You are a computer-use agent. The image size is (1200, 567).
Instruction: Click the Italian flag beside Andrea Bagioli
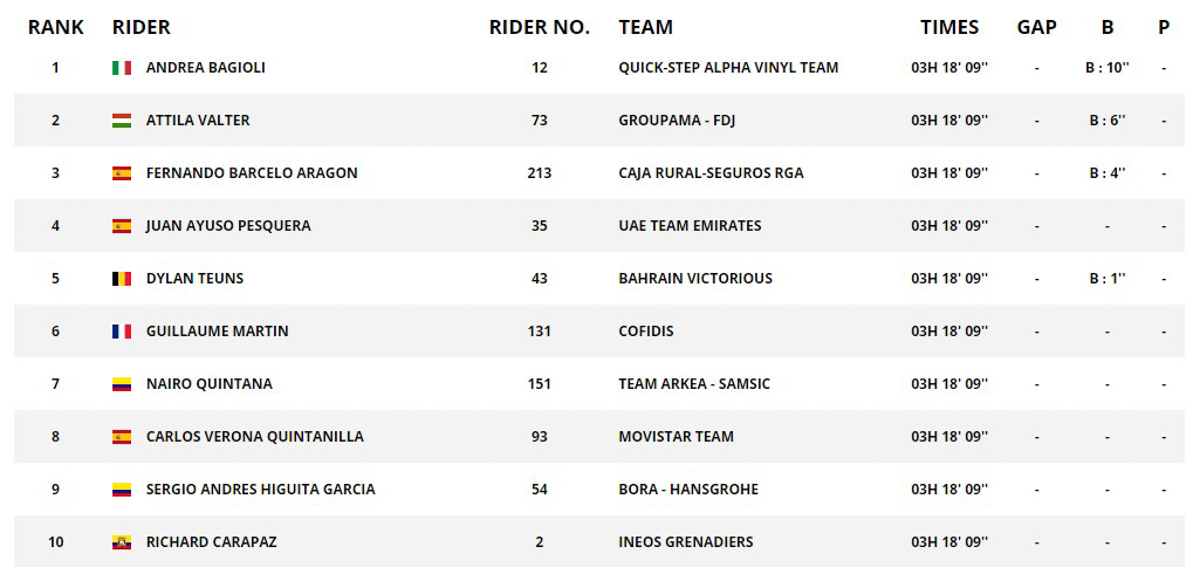(121, 68)
